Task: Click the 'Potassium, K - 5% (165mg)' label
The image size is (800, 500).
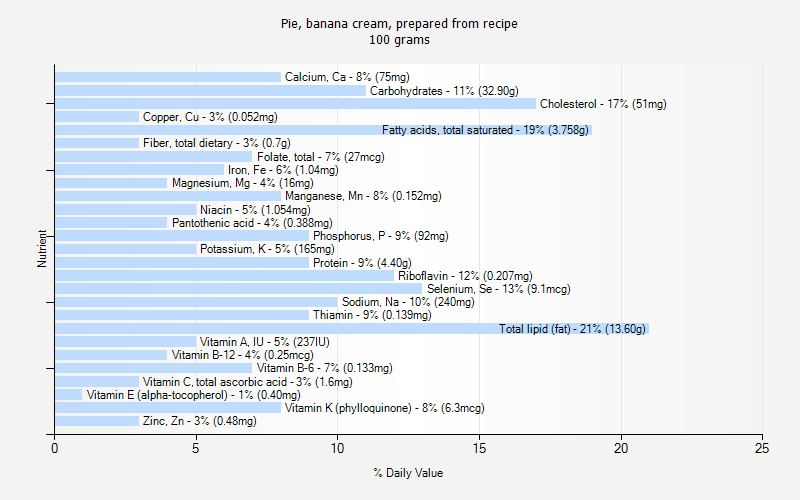Action: click(267, 249)
